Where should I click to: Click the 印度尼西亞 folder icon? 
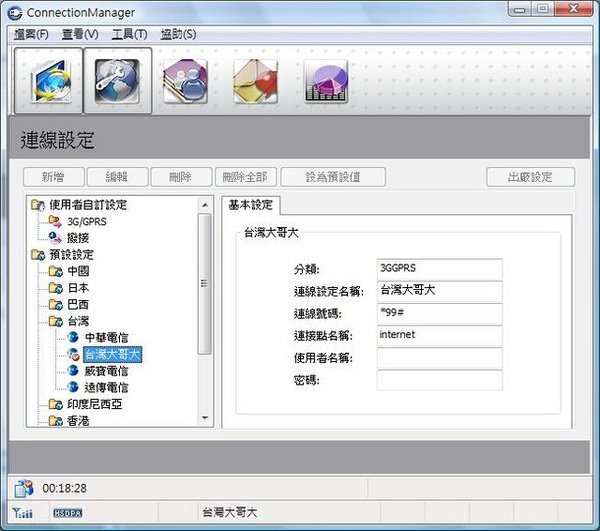point(56,404)
